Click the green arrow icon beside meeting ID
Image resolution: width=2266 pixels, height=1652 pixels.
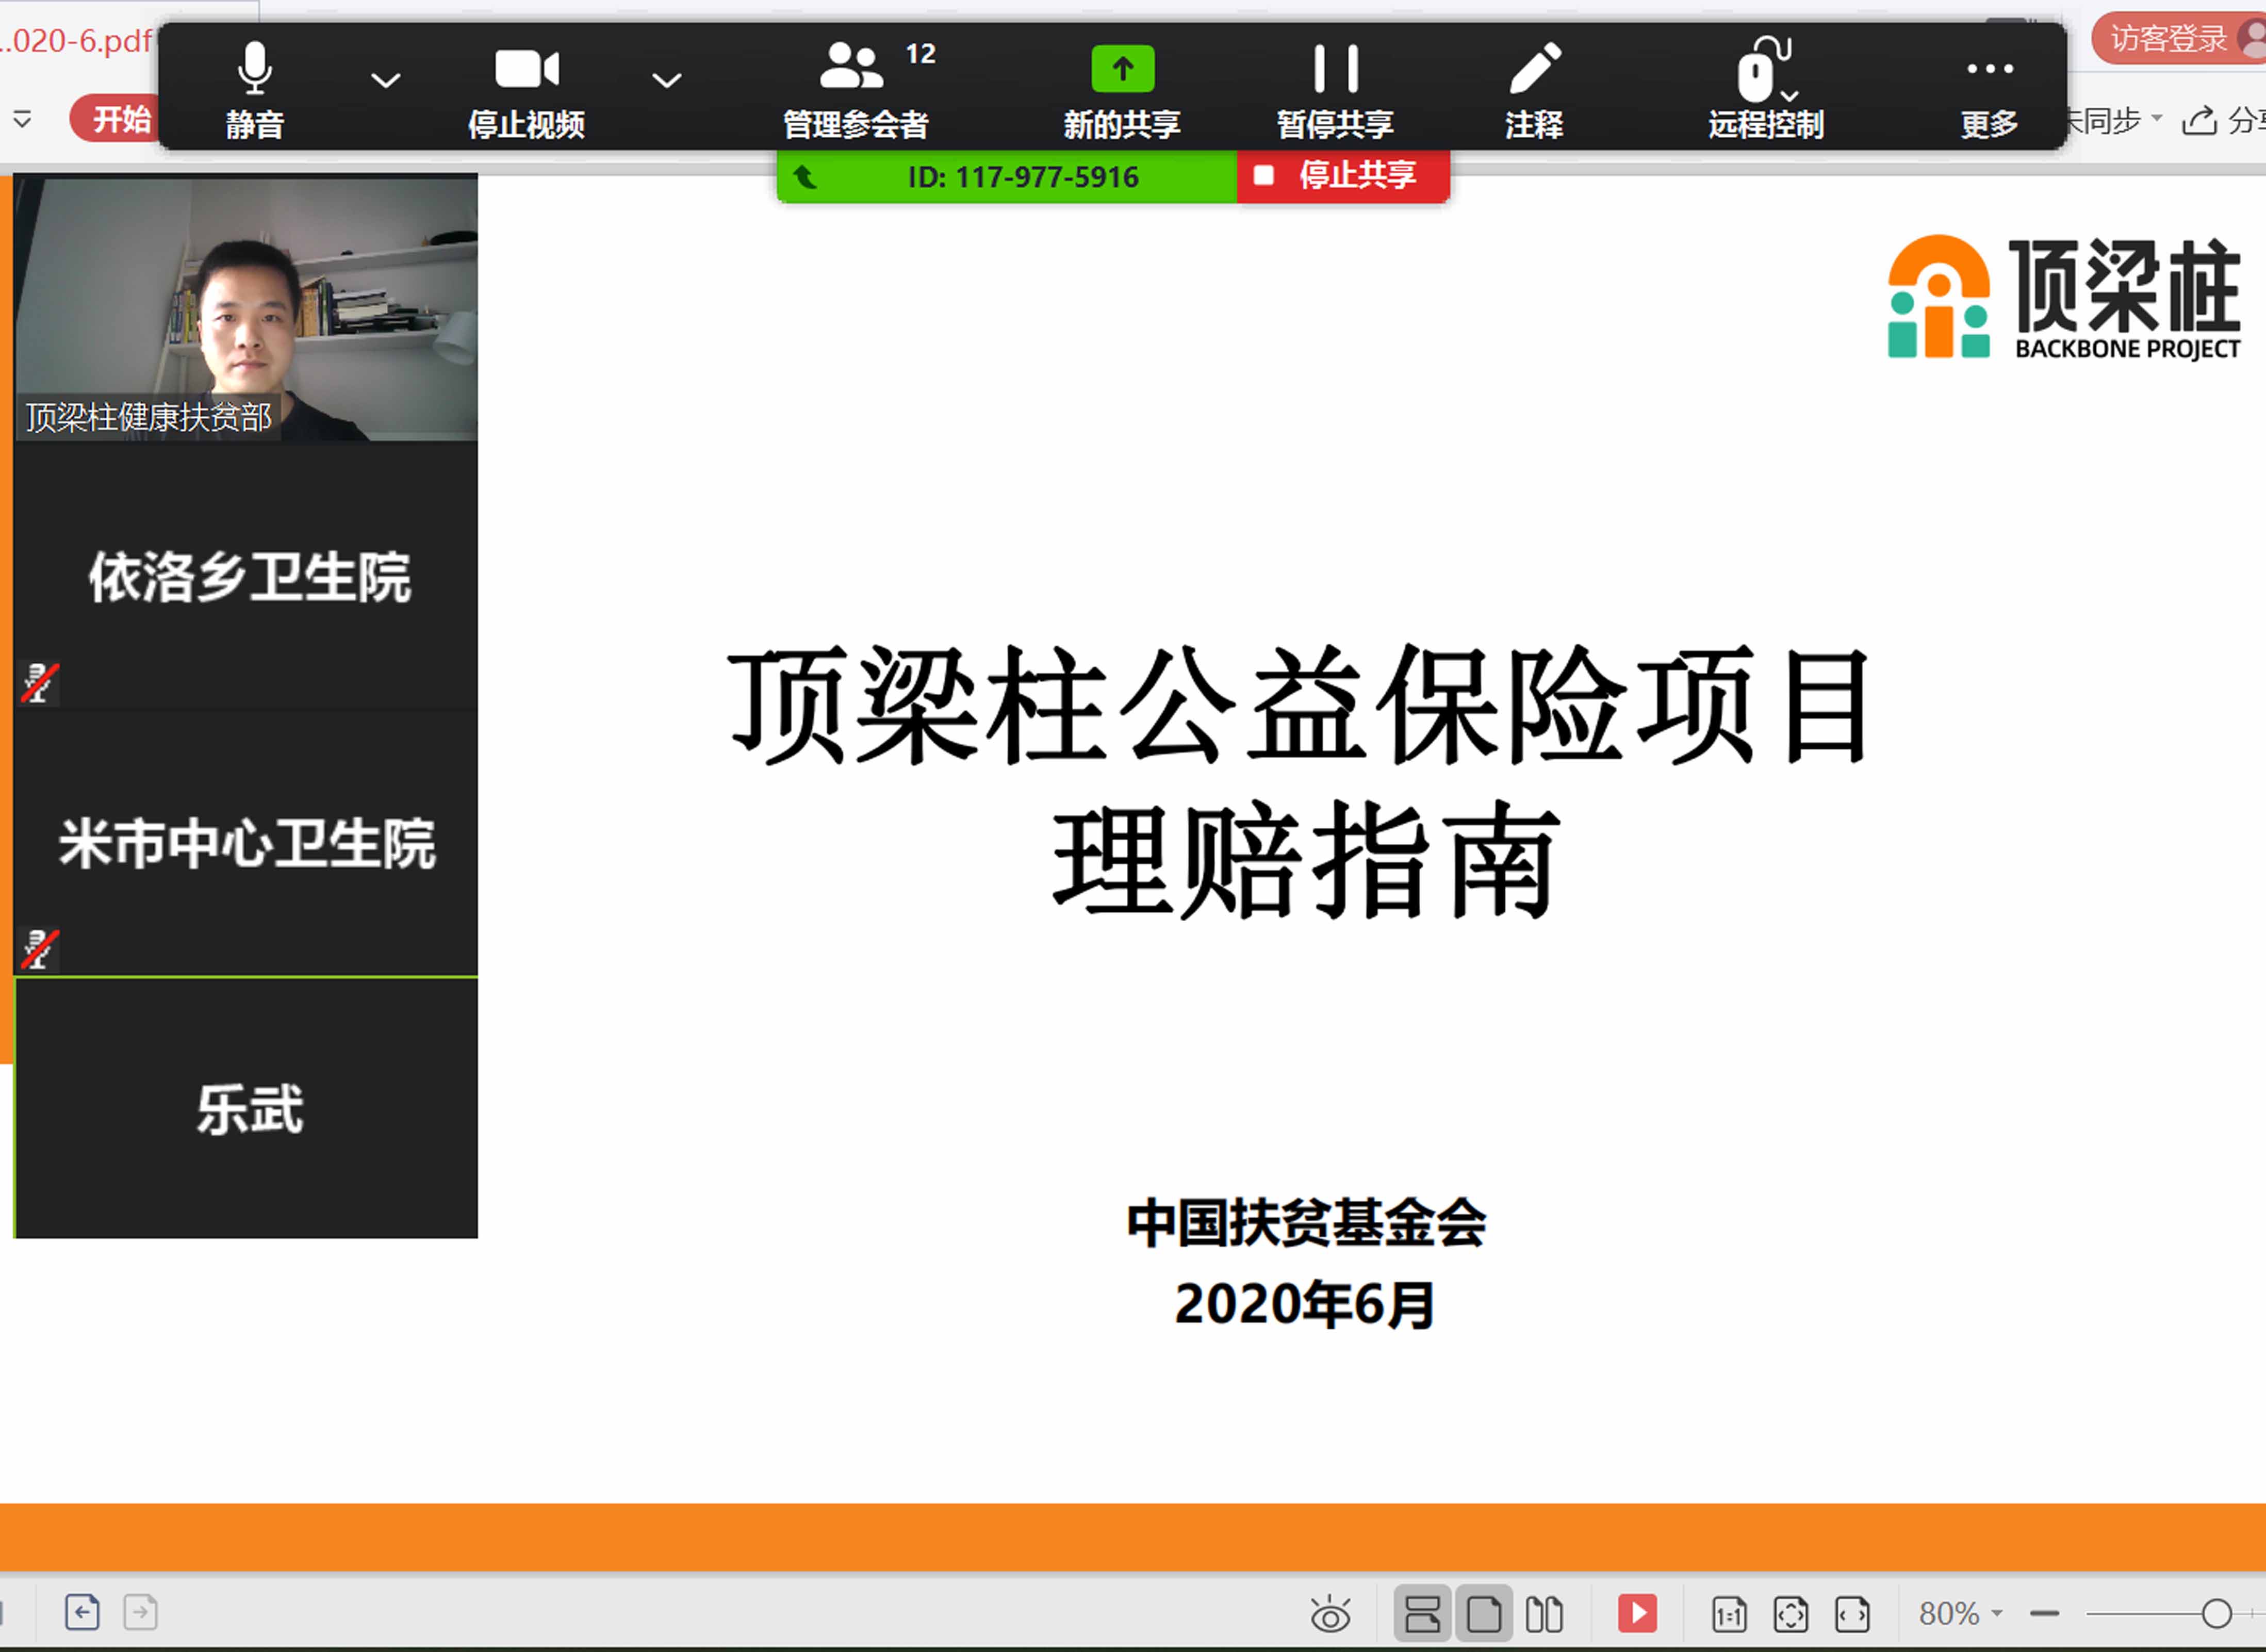coord(805,178)
